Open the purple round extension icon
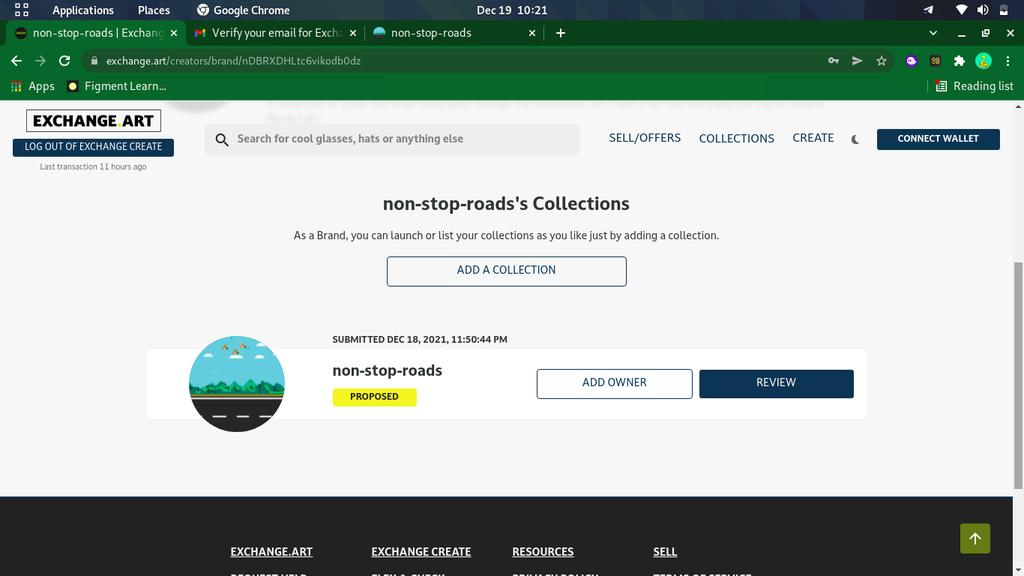The image size is (1024, 576). 912,61
